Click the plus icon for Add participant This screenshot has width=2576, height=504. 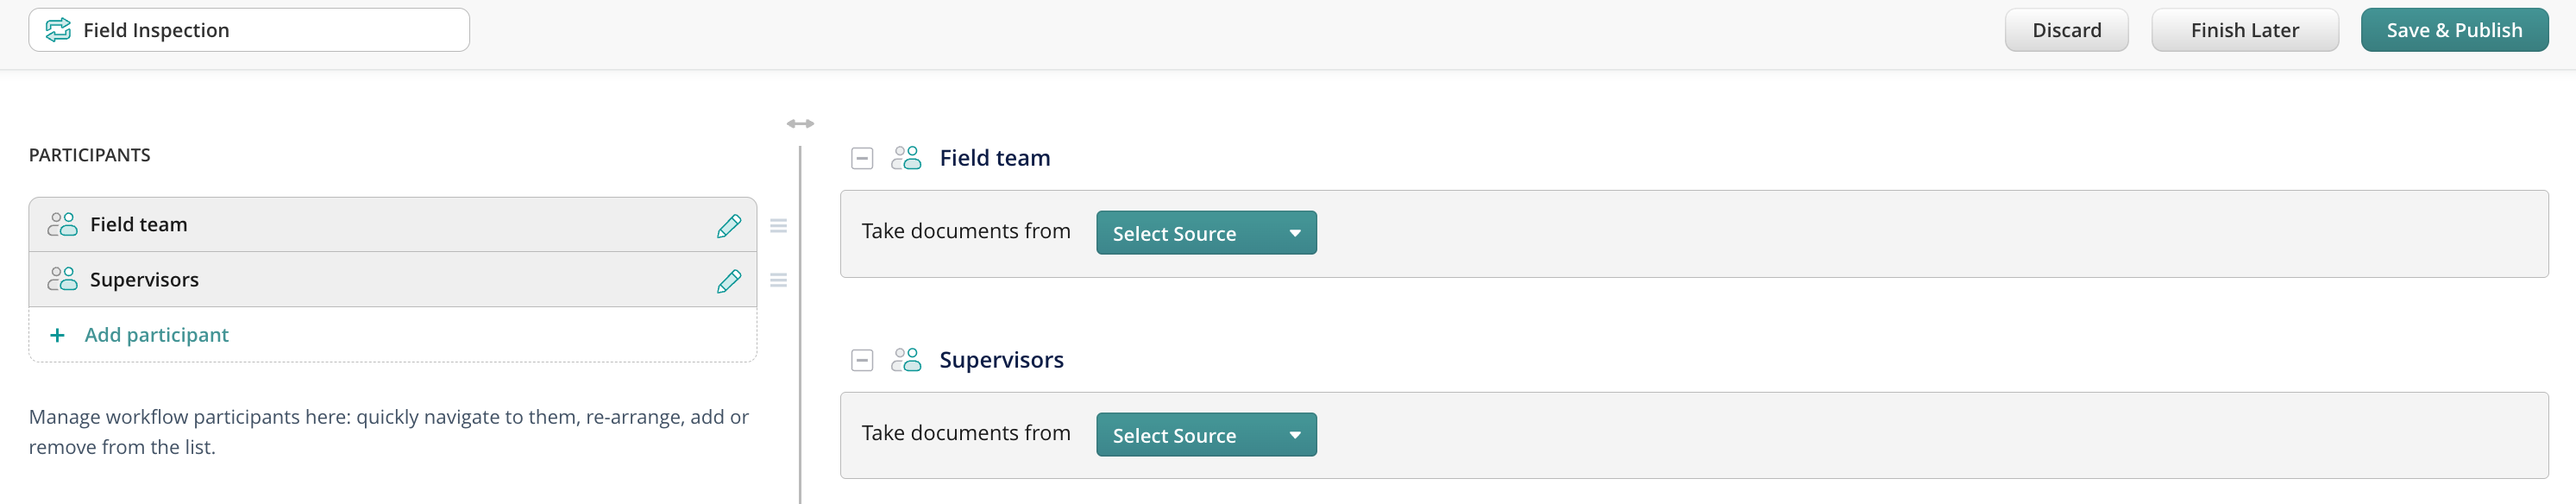(x=58, y=335)
